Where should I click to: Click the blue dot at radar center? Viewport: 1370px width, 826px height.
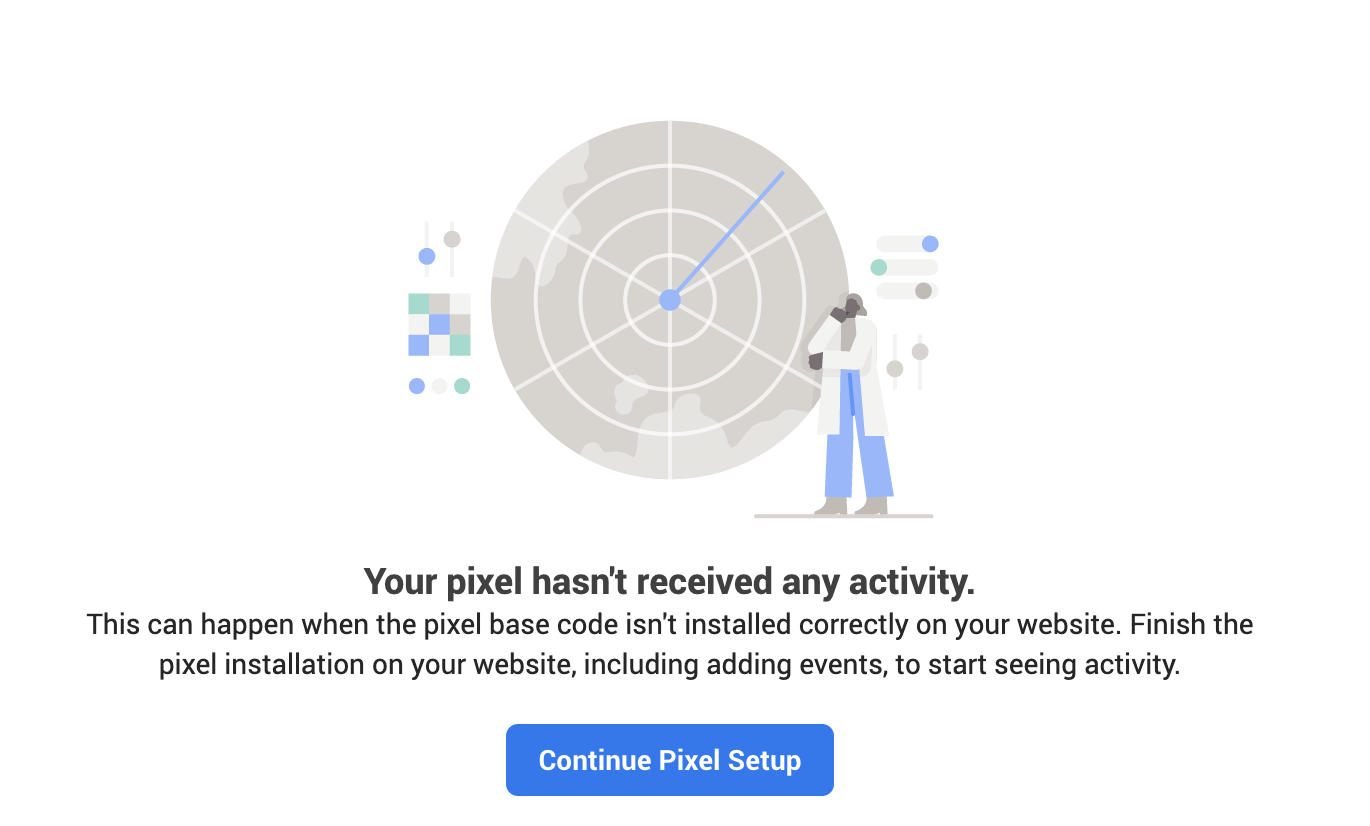click(x=670, y=300)
